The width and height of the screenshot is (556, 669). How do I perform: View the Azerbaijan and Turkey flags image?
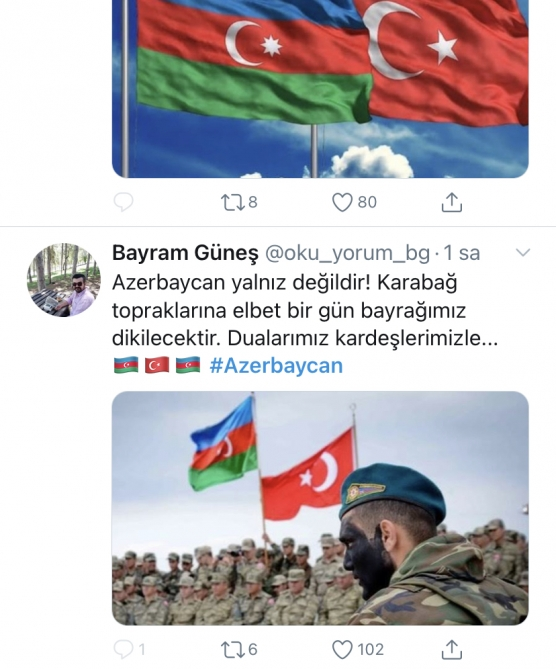click(x=320, y=89)
